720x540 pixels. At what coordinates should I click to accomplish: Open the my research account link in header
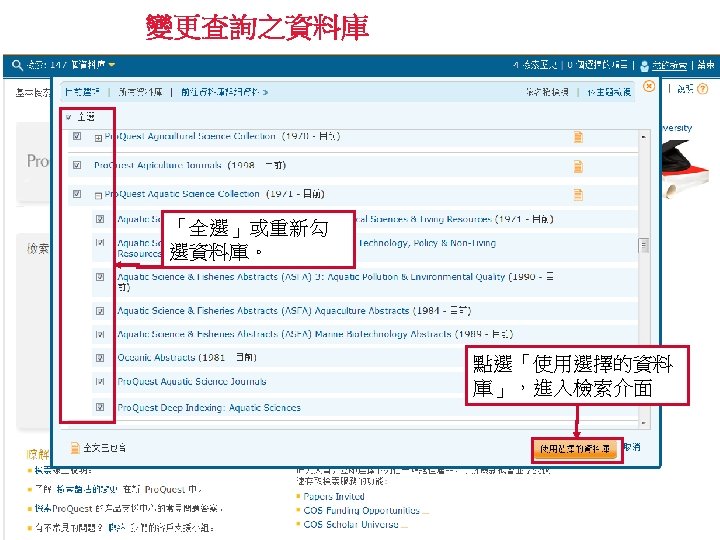(669, 65)
